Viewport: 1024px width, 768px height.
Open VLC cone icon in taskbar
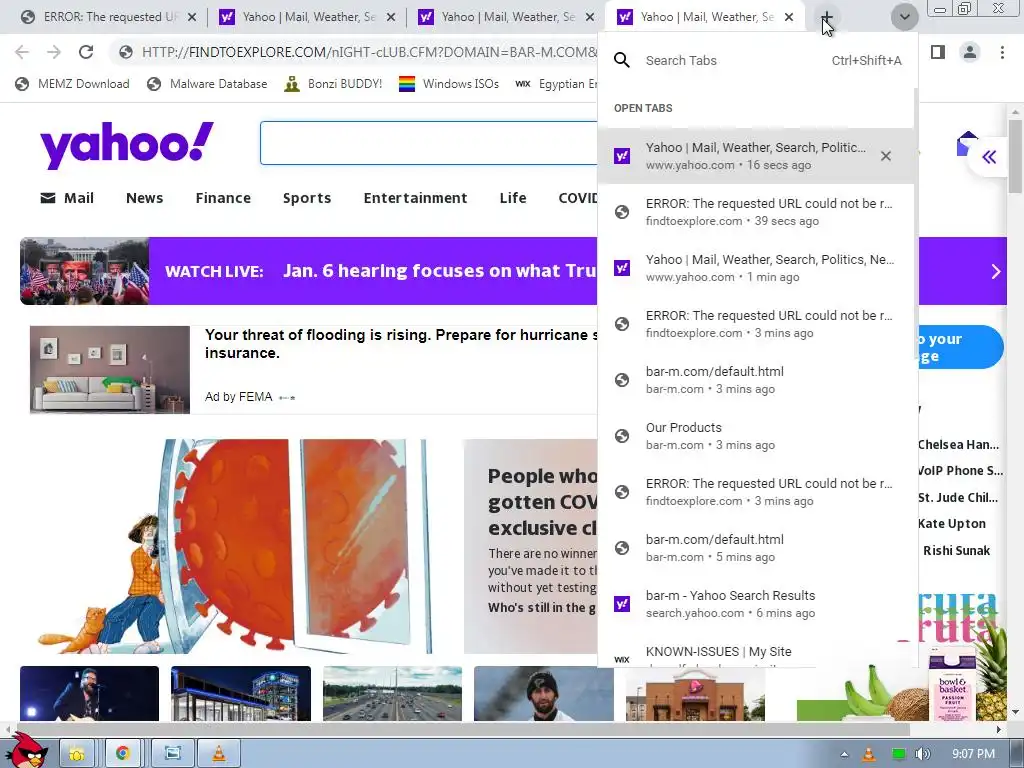219,754
